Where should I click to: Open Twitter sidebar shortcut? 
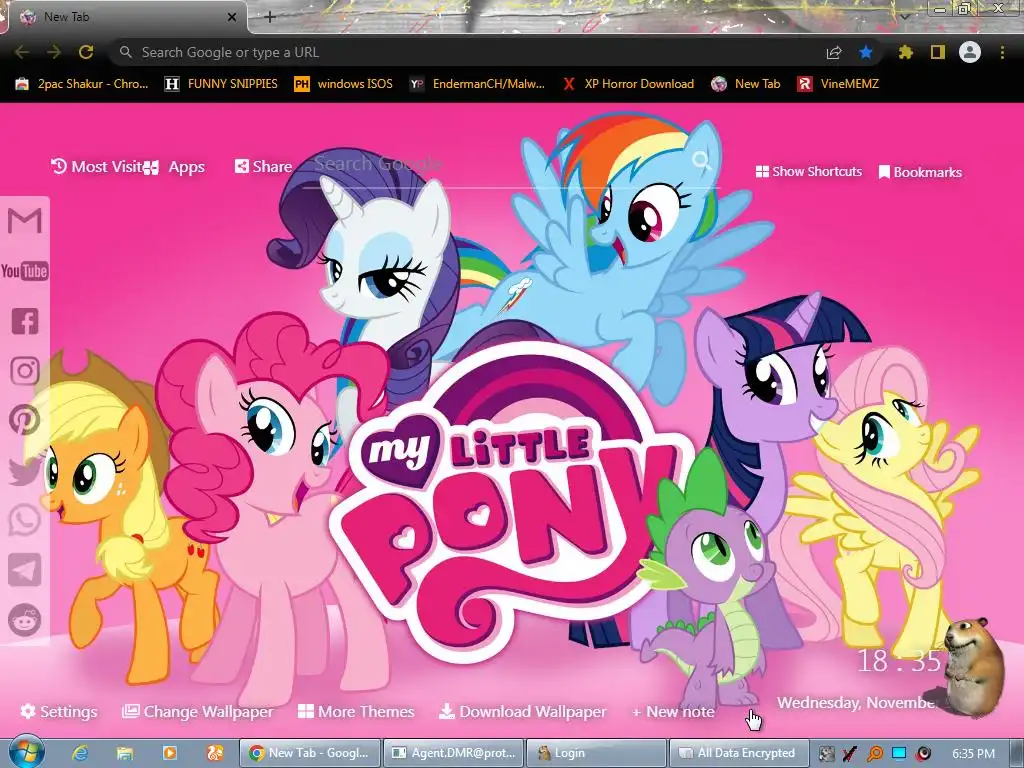[x=25, y=471]
